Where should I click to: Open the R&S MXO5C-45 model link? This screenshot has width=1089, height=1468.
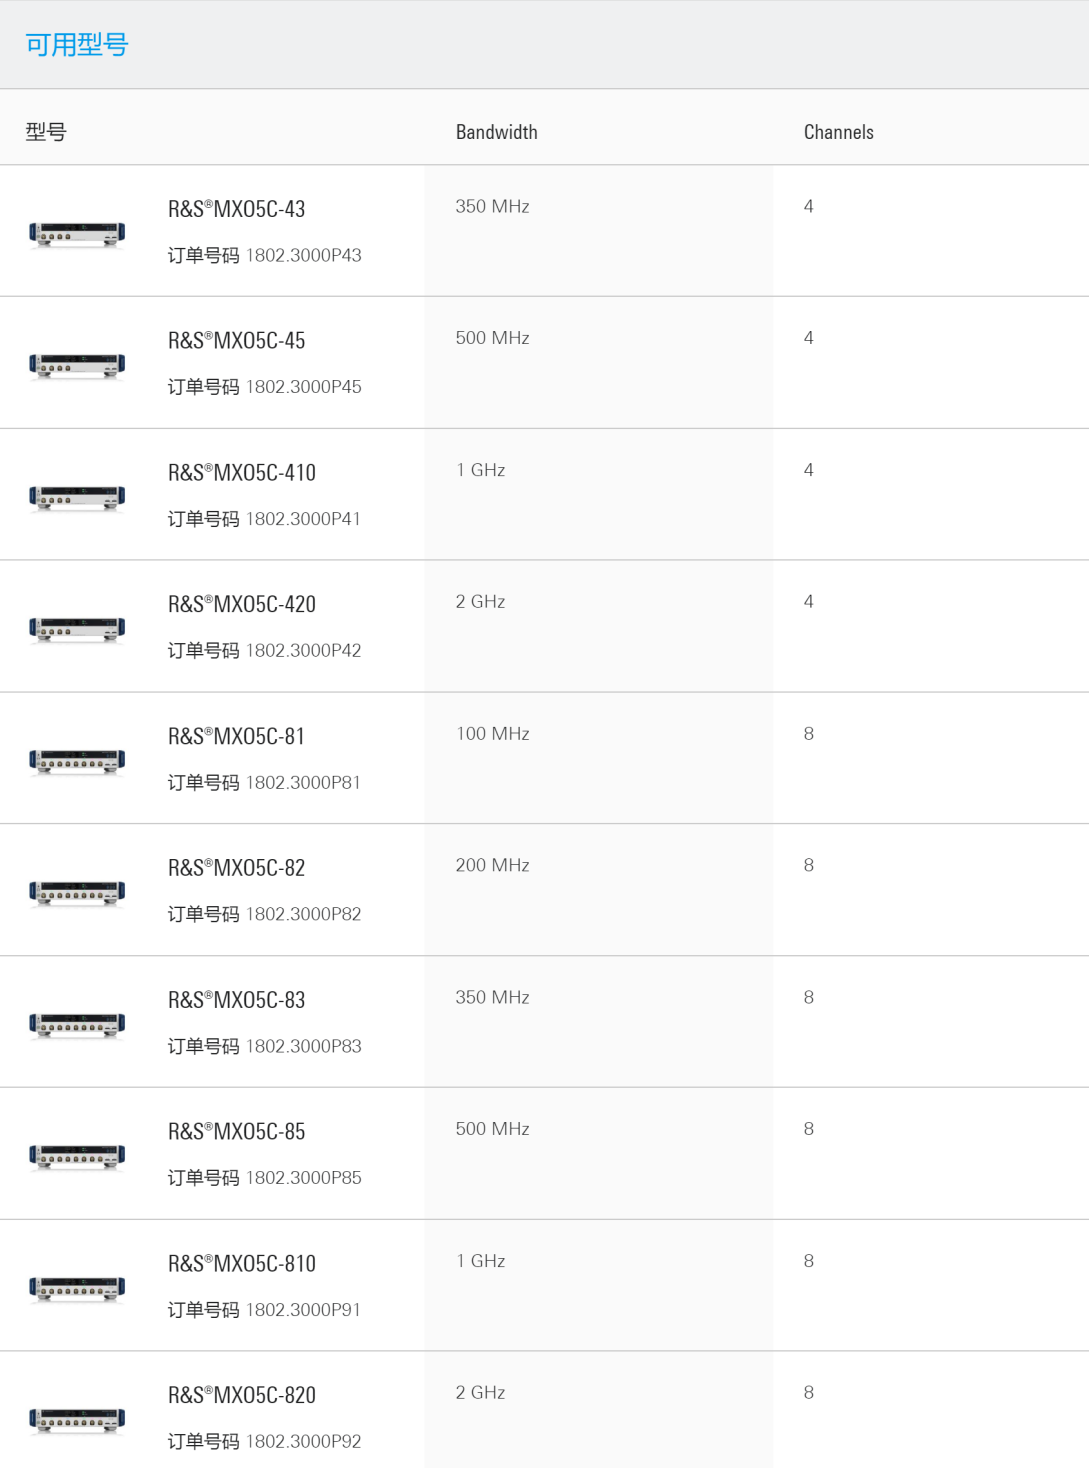click(x=237, y=341)
